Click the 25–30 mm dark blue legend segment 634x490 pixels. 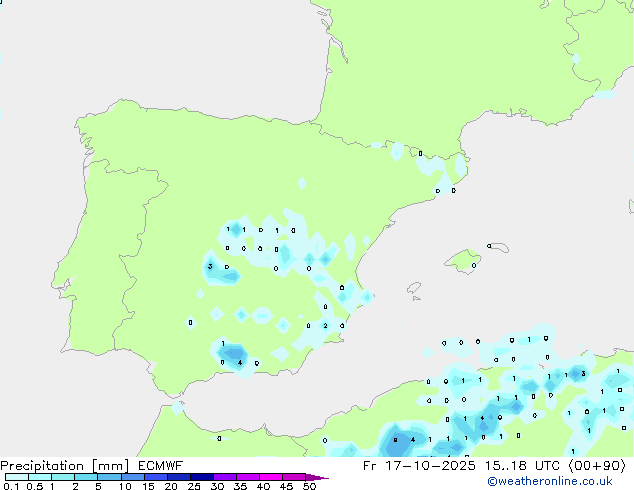click(x=202, y=477)
